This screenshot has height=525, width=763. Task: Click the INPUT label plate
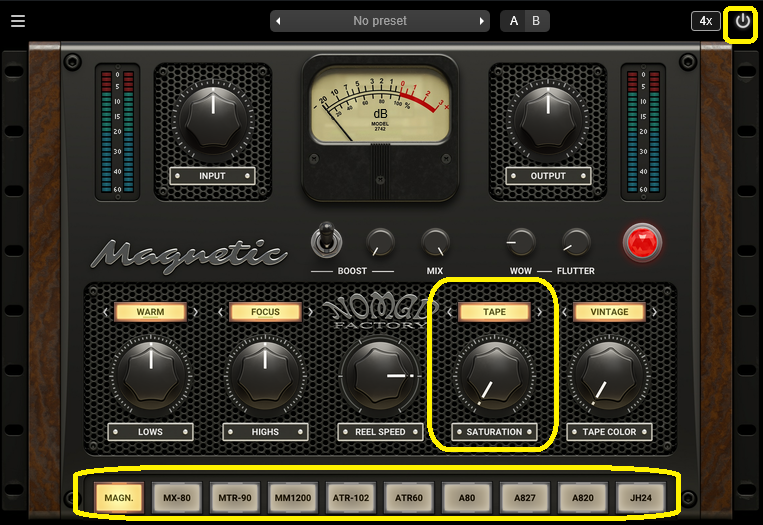[x=212, y=176]
